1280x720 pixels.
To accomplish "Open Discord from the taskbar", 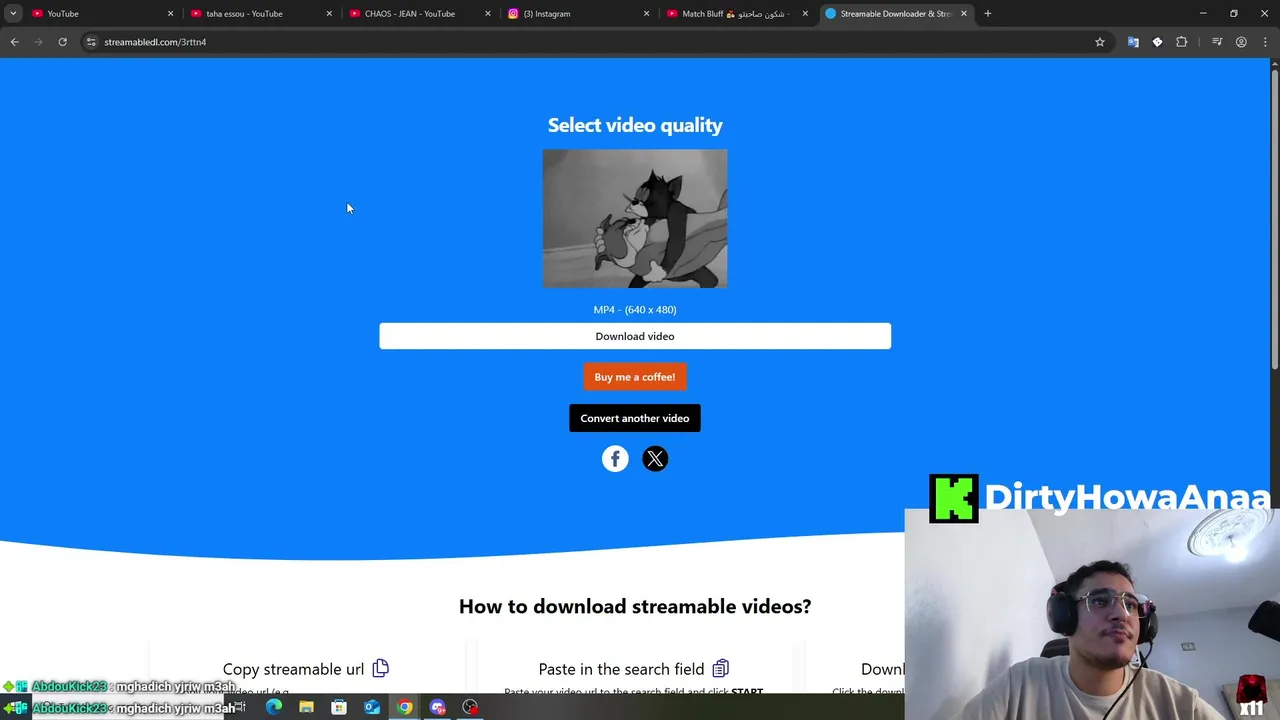I will (437, 707).
